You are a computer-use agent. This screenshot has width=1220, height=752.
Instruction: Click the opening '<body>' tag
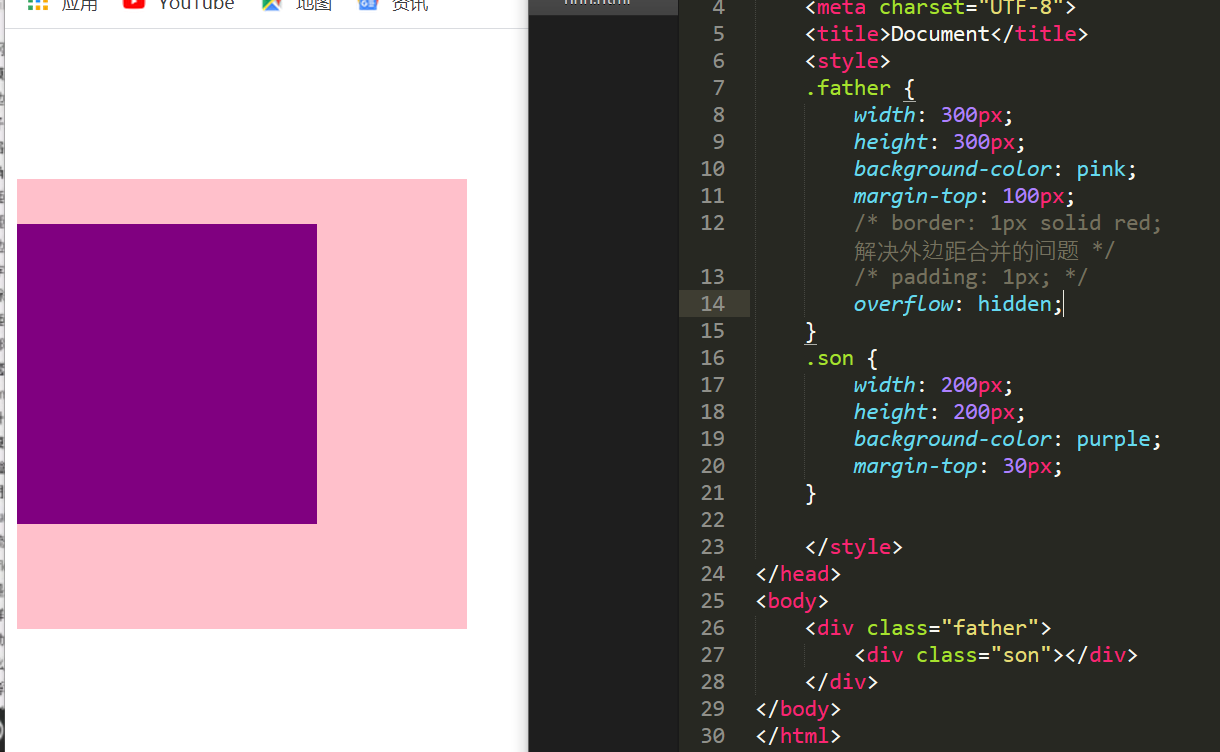[792, 601]
